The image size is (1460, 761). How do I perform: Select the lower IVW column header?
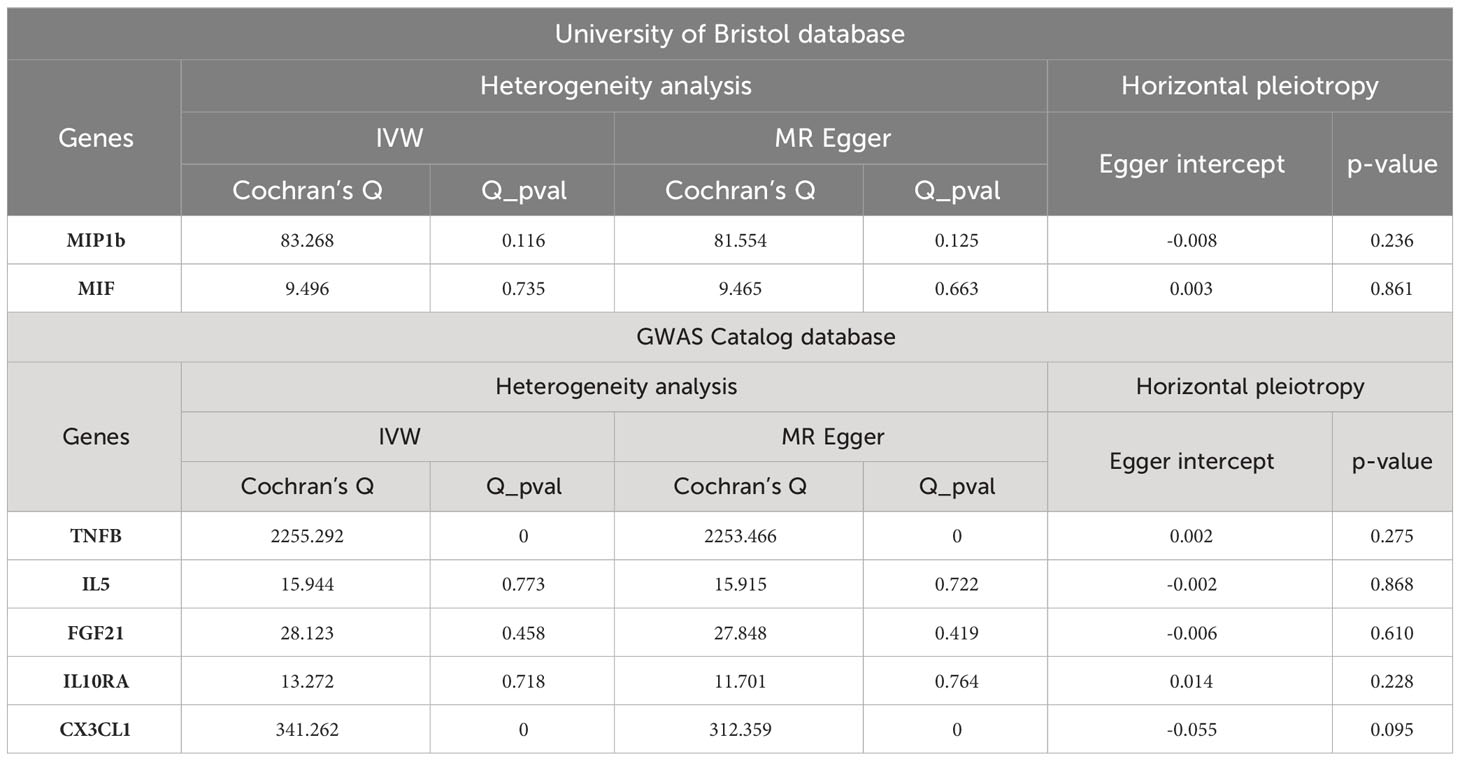398,437
